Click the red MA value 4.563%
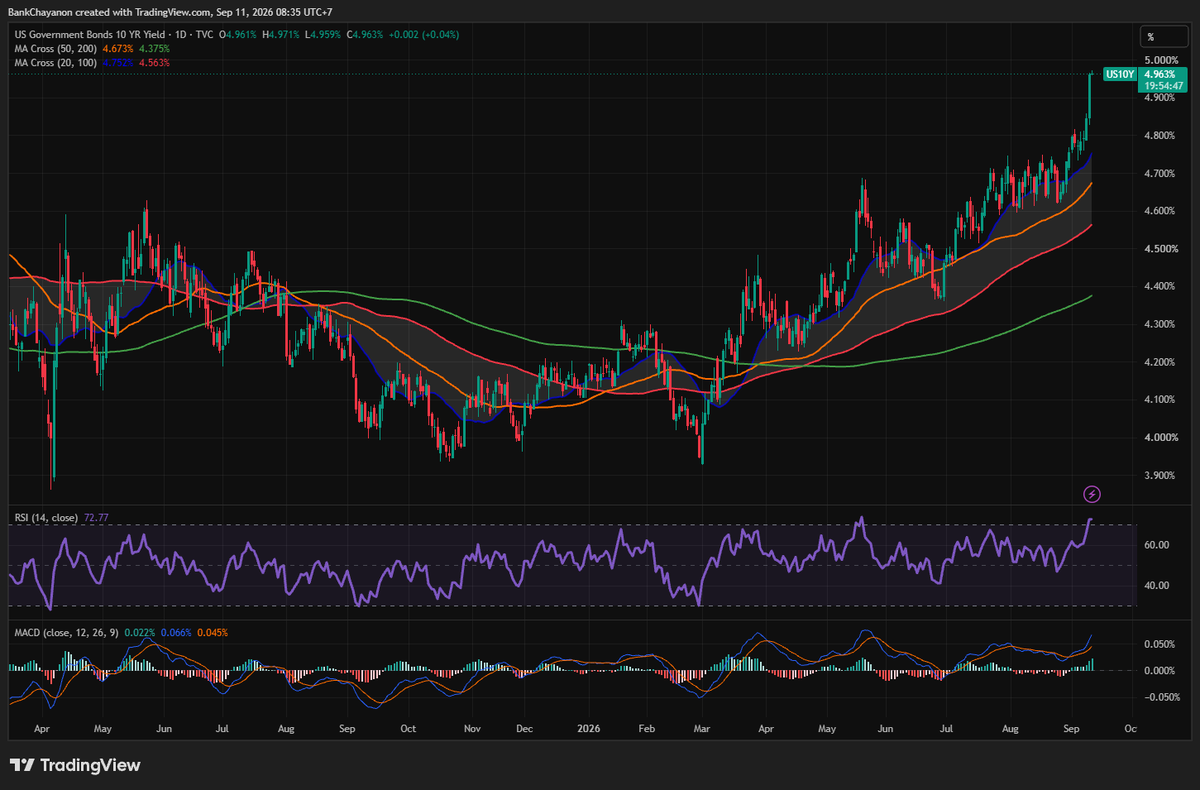 154,62
